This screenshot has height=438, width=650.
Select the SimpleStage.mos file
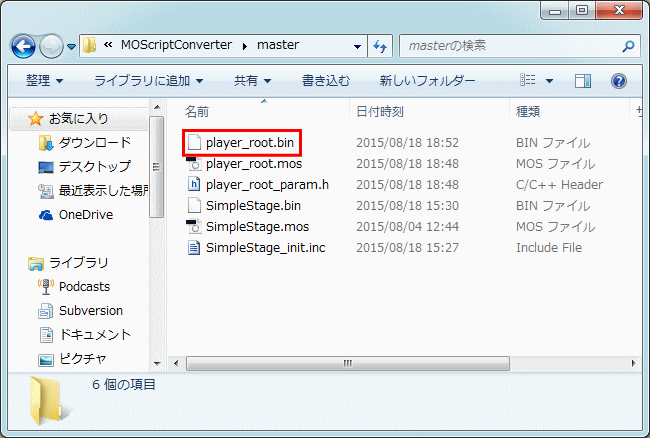(257, 227)
